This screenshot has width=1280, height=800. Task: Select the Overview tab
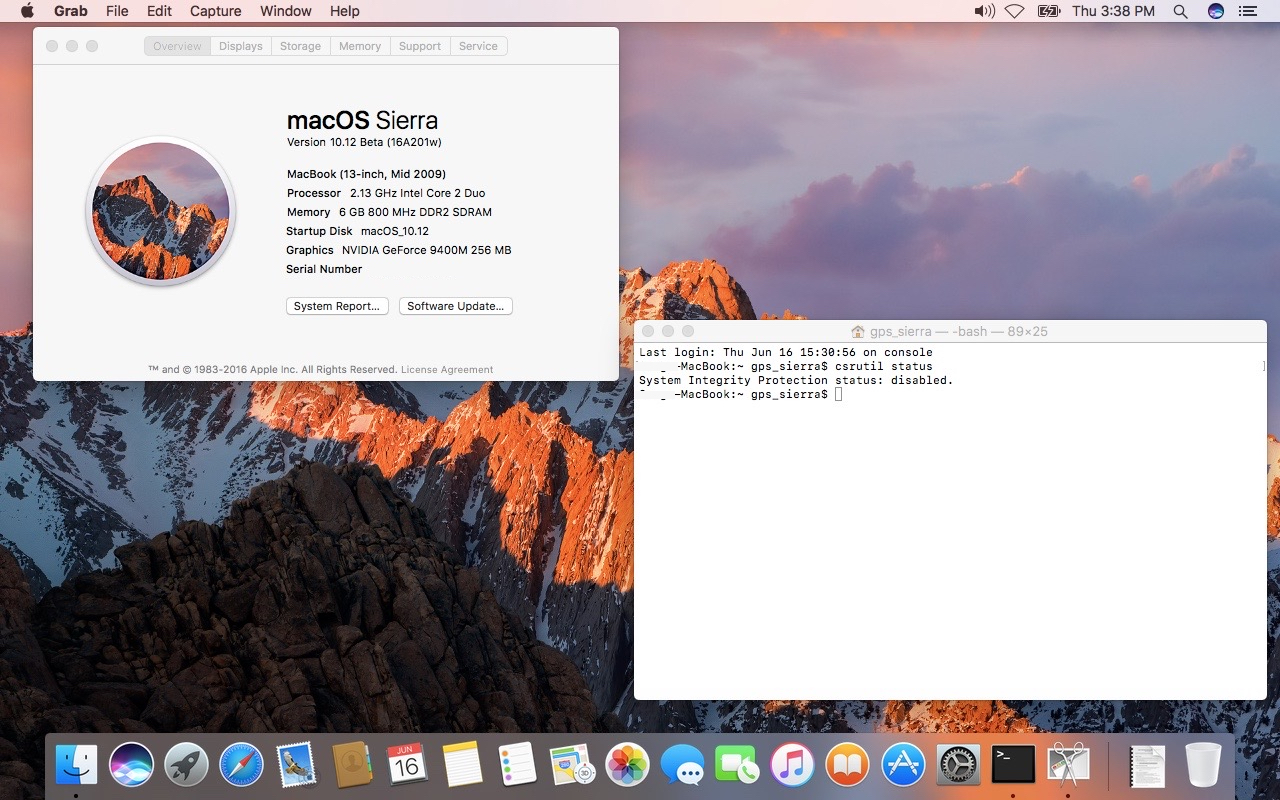(177, 46)
